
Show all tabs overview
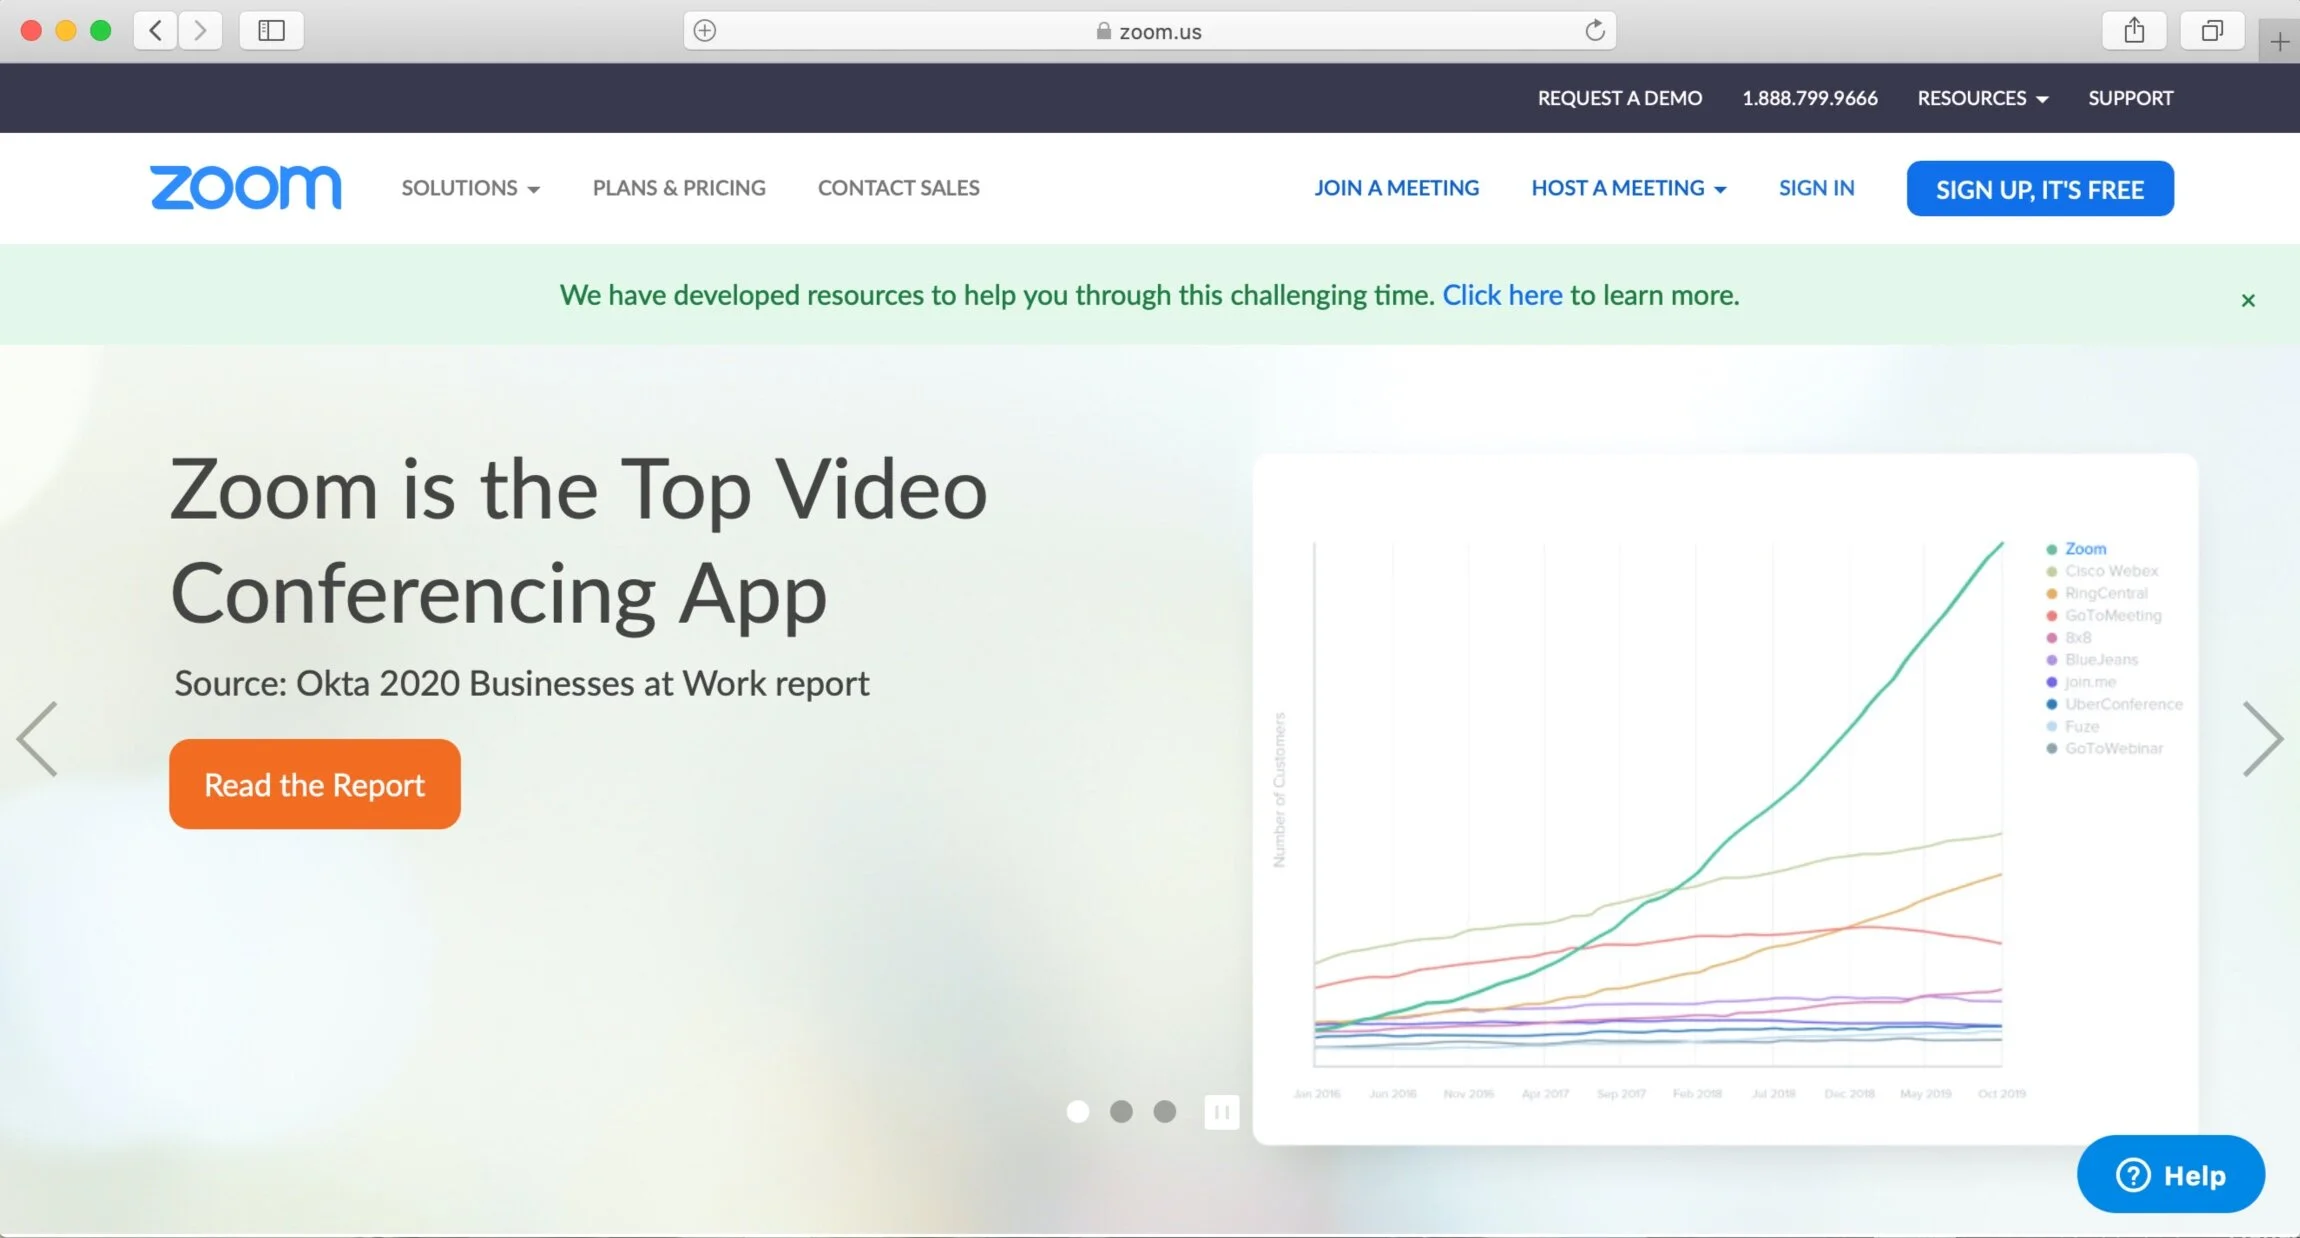(x=2212, y=30)
